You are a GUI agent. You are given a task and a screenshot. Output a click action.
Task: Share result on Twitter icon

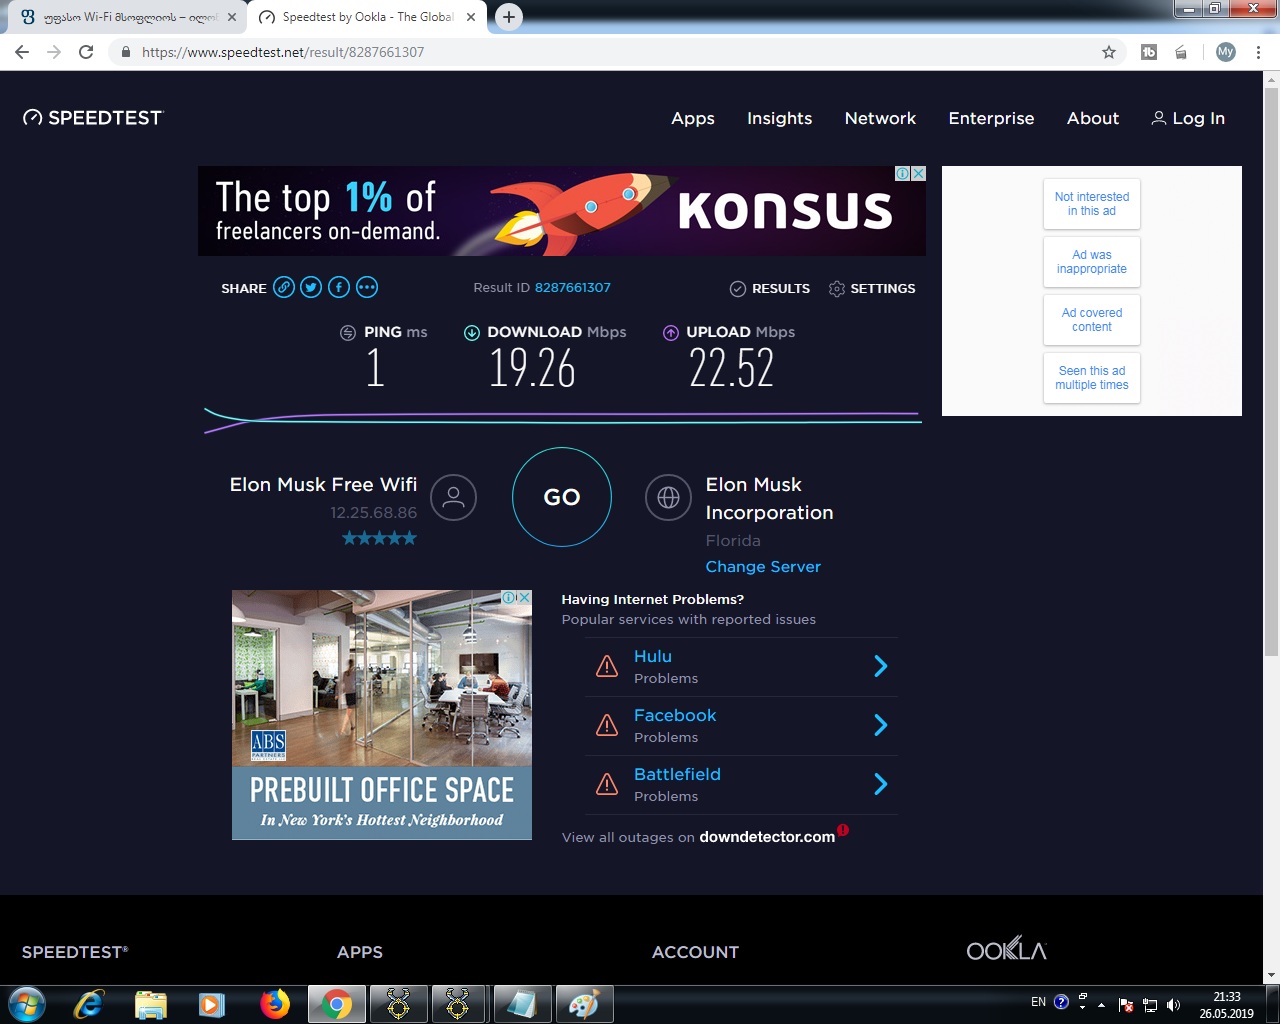[x=312, y=288]
